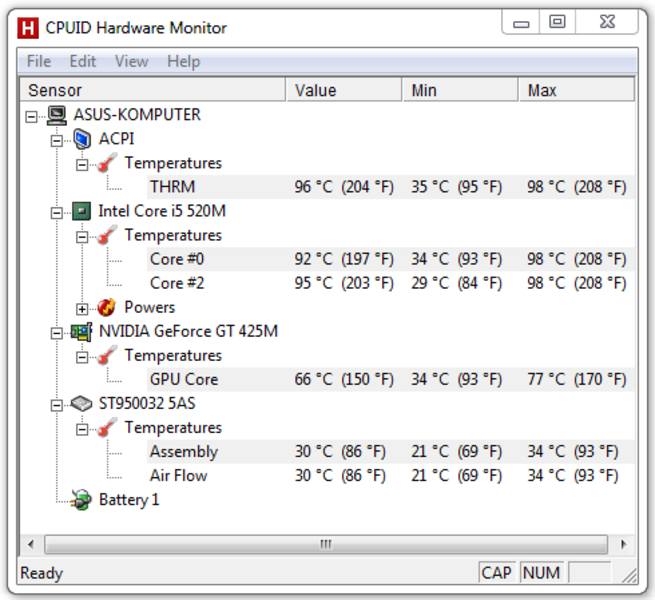Collapse the ACPI tree node

pyautogui.click(x=57, y=141)
